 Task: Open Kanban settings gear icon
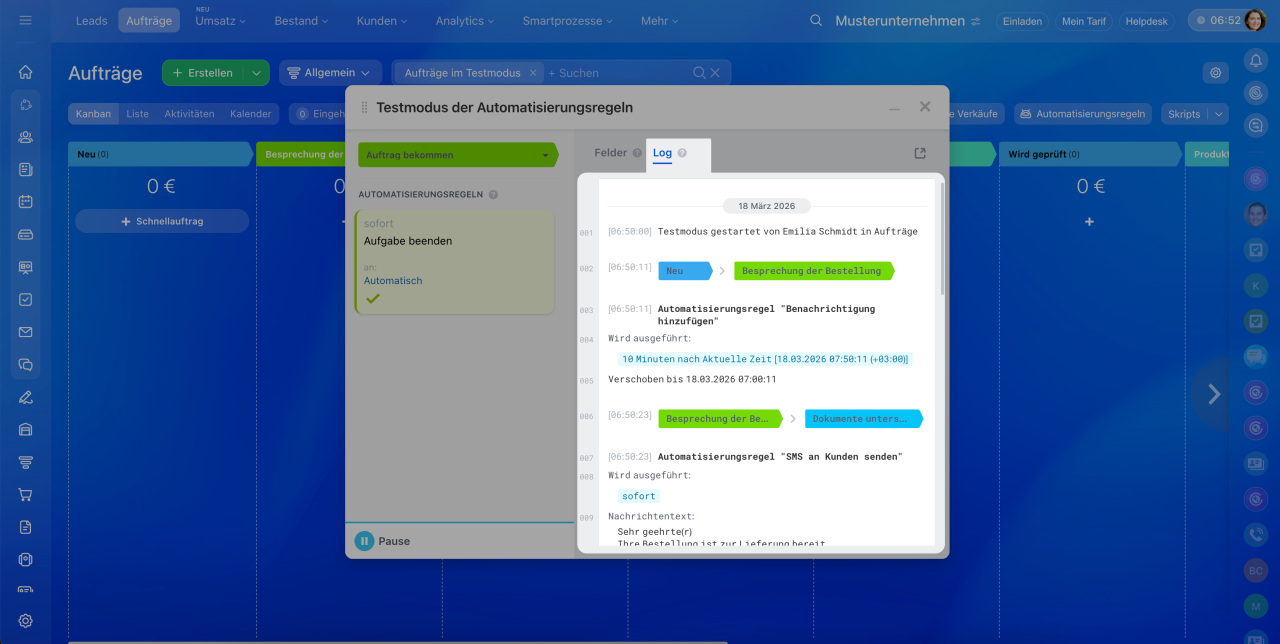pyautogui.click(x=1215, y=72)
